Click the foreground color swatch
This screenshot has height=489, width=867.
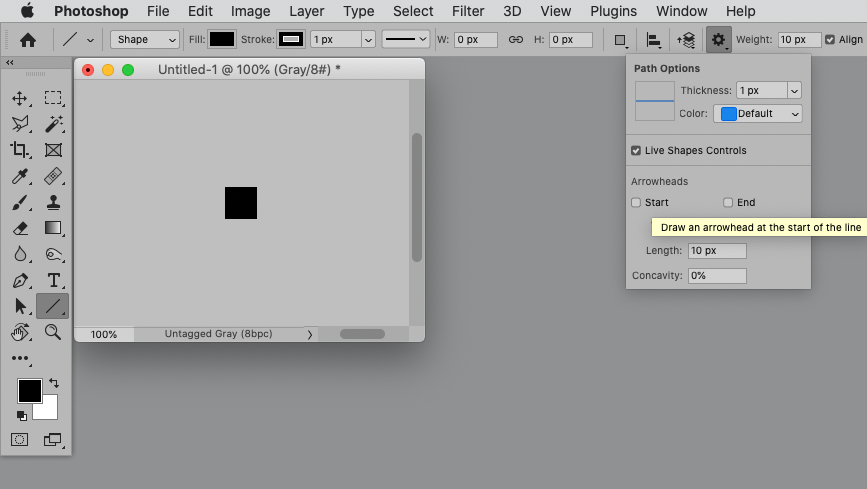pos(30,391)
